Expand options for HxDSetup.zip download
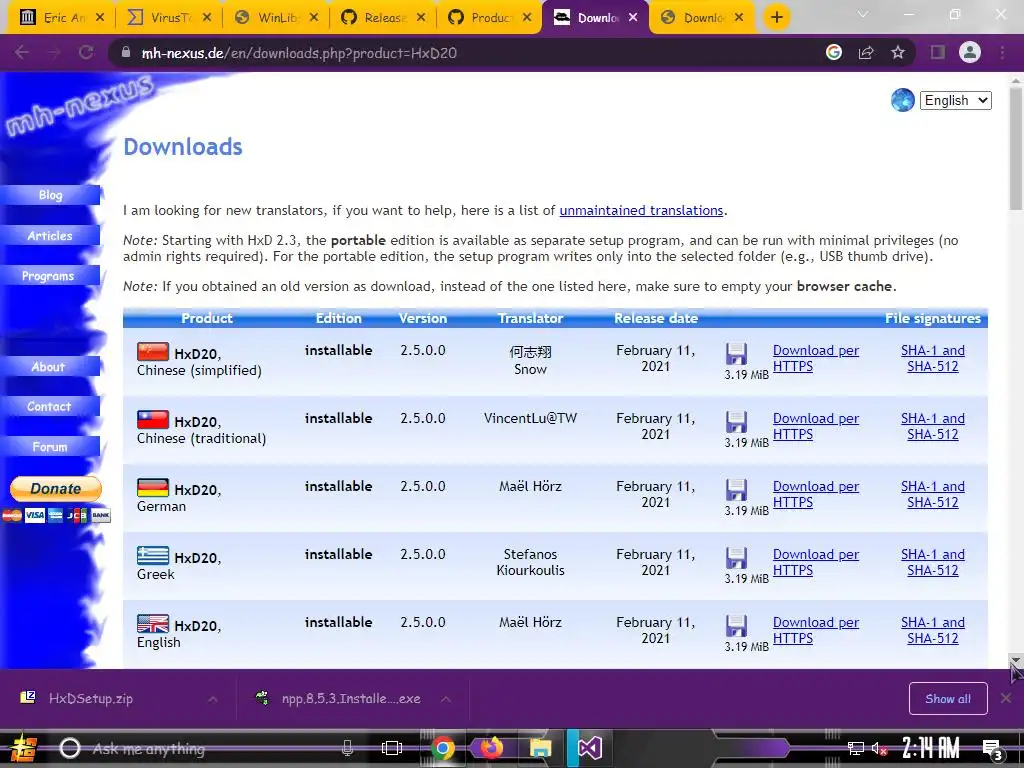The width and height of the screenshot is (1024, 768). (213, 699)
